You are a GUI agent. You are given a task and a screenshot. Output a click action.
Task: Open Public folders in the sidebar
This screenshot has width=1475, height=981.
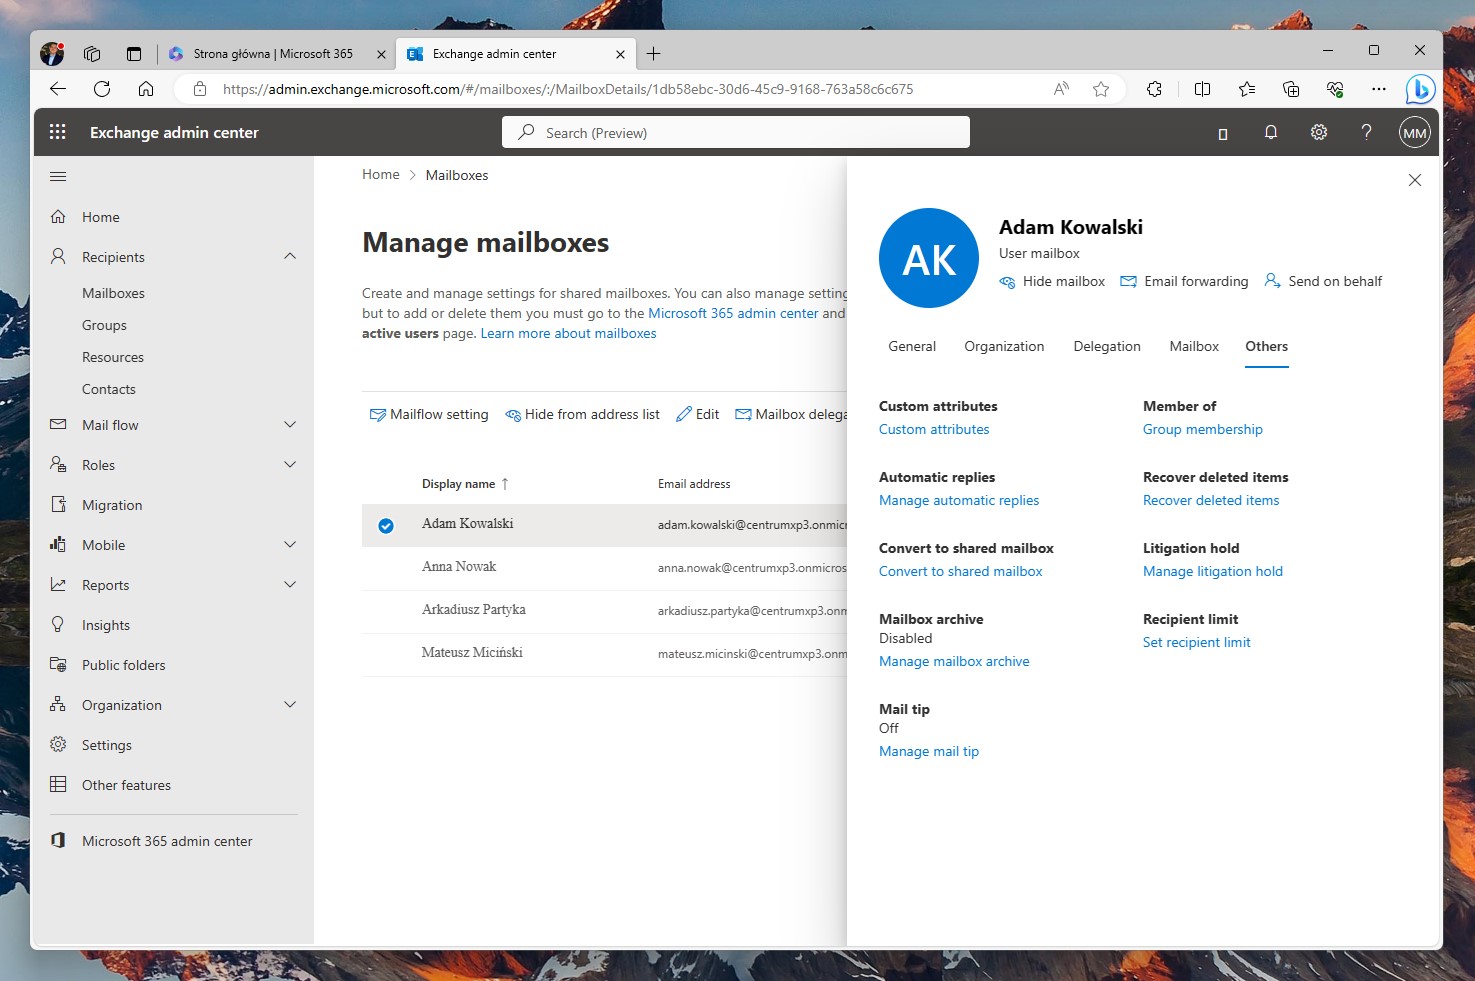(x=124, y=665)
